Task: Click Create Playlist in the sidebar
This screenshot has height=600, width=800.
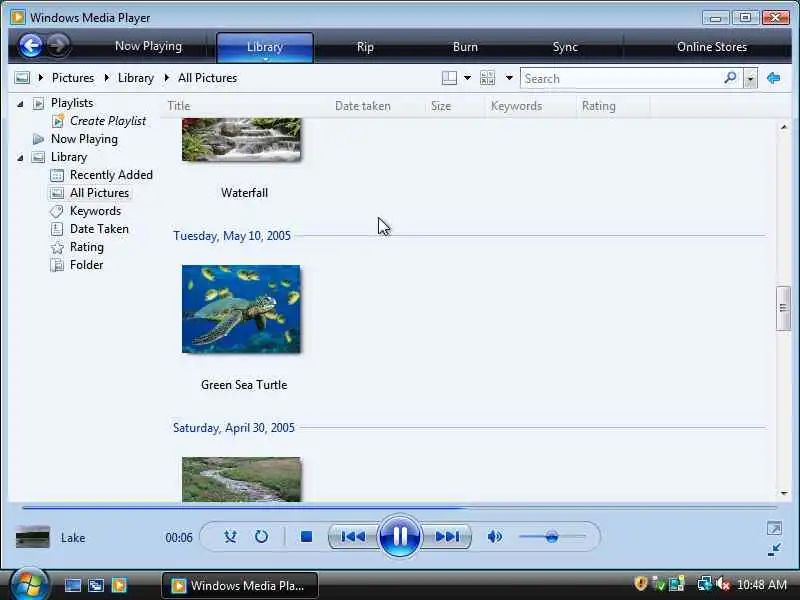Action: 108,121
